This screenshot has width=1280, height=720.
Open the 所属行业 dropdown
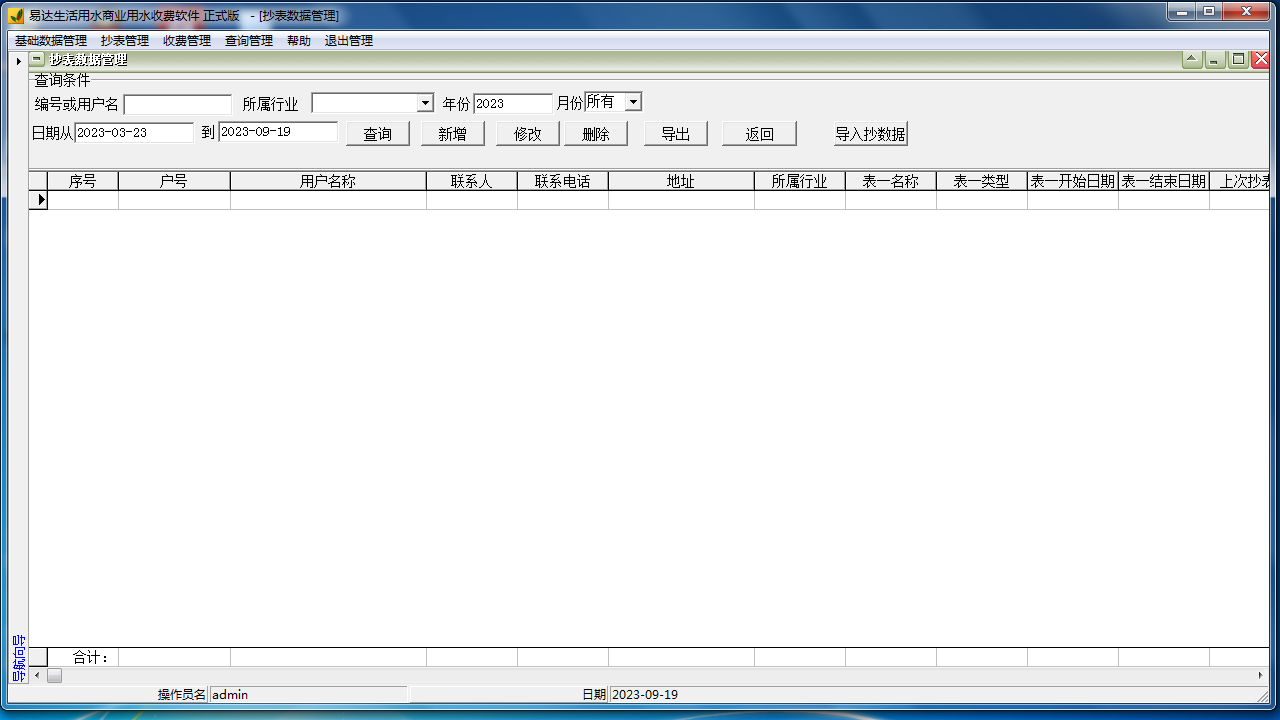point(425,103)
